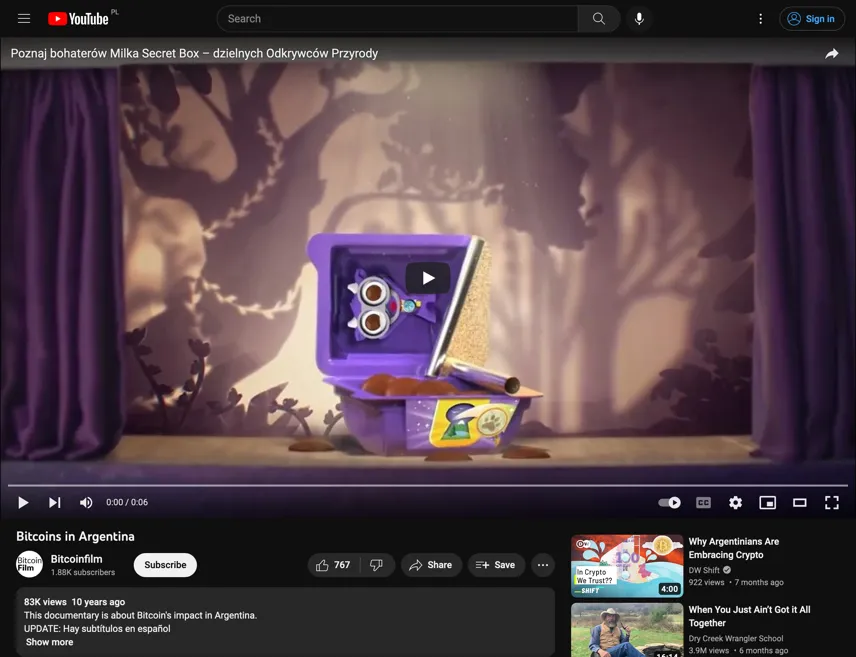
Task: Save video to a playlist
Action: coord(496,565)
